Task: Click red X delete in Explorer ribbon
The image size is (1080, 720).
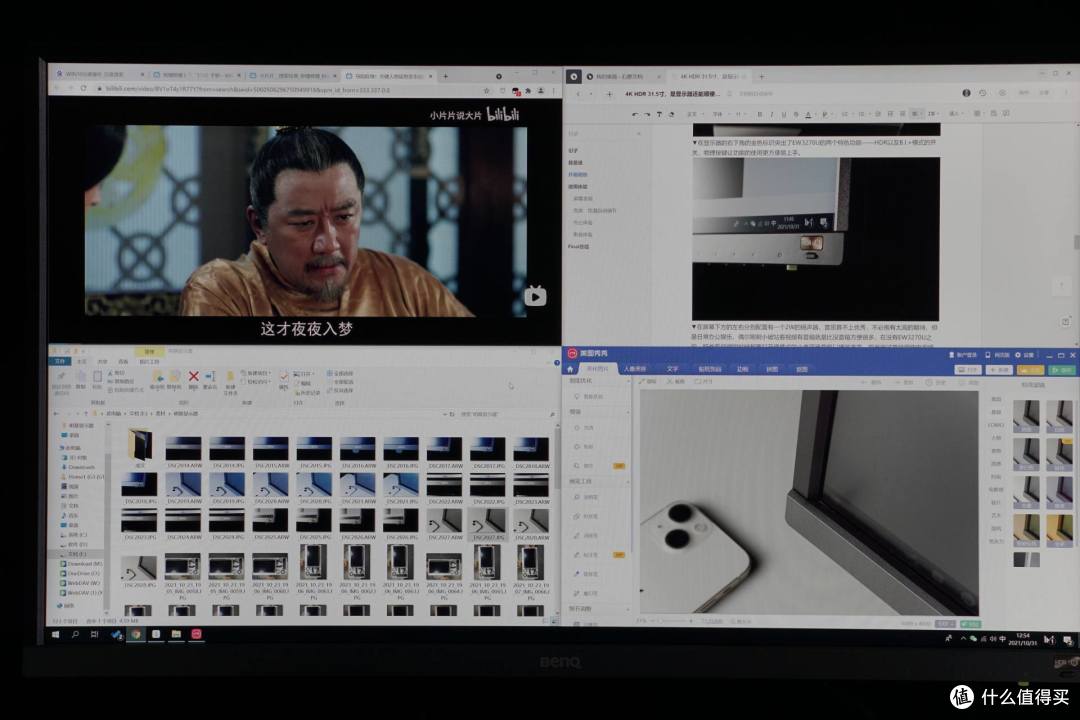Action: pos(194,376)
